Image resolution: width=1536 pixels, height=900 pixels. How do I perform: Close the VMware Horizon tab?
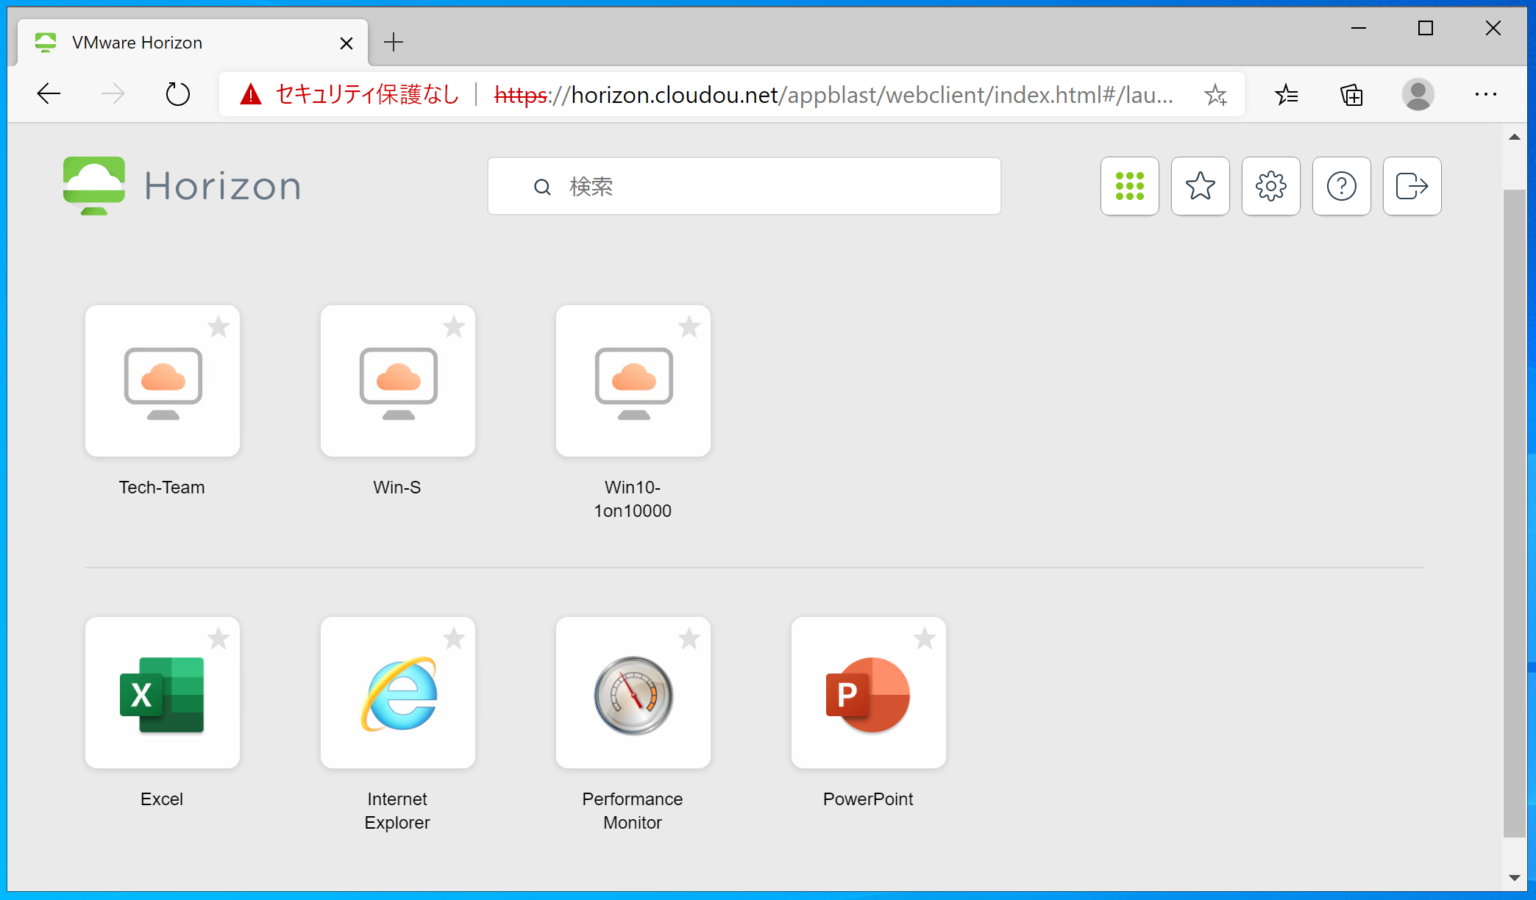[346, 43]
